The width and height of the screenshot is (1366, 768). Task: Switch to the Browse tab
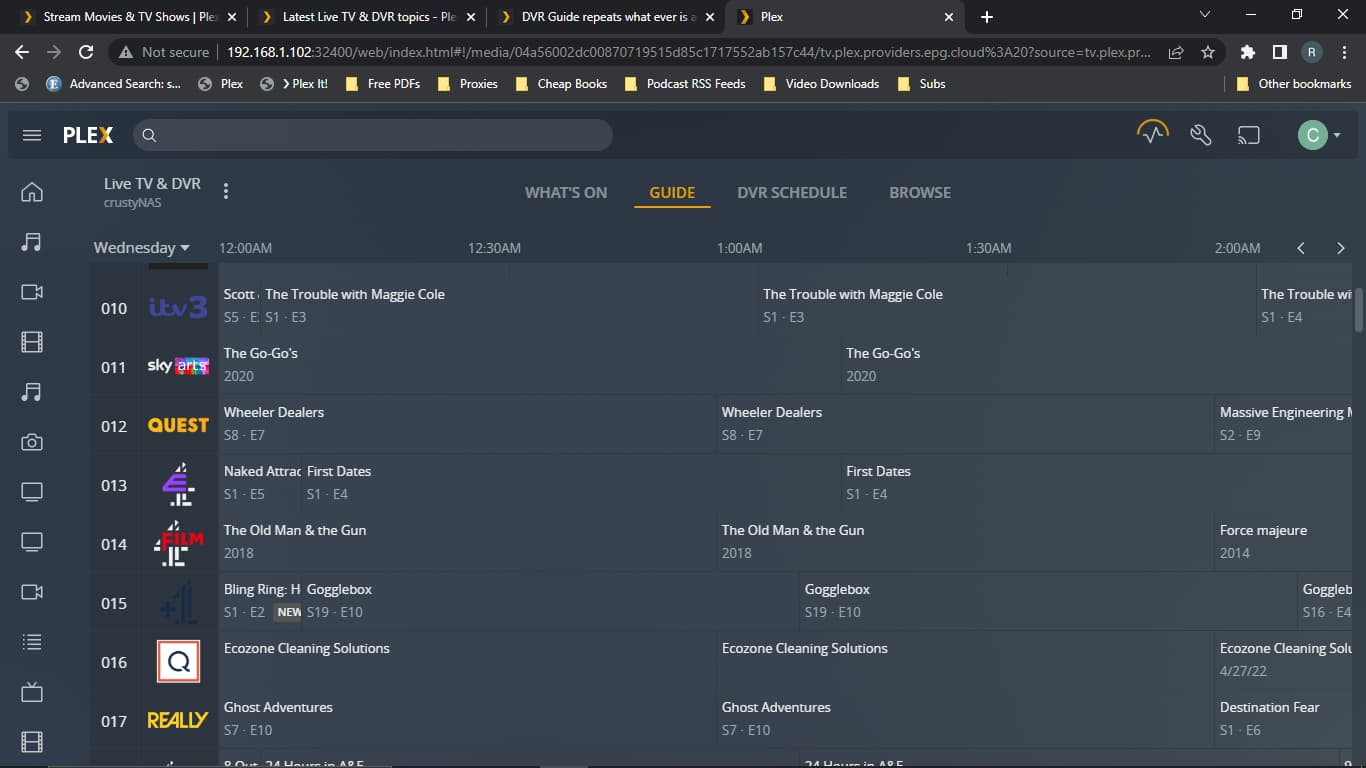[920, 193]
